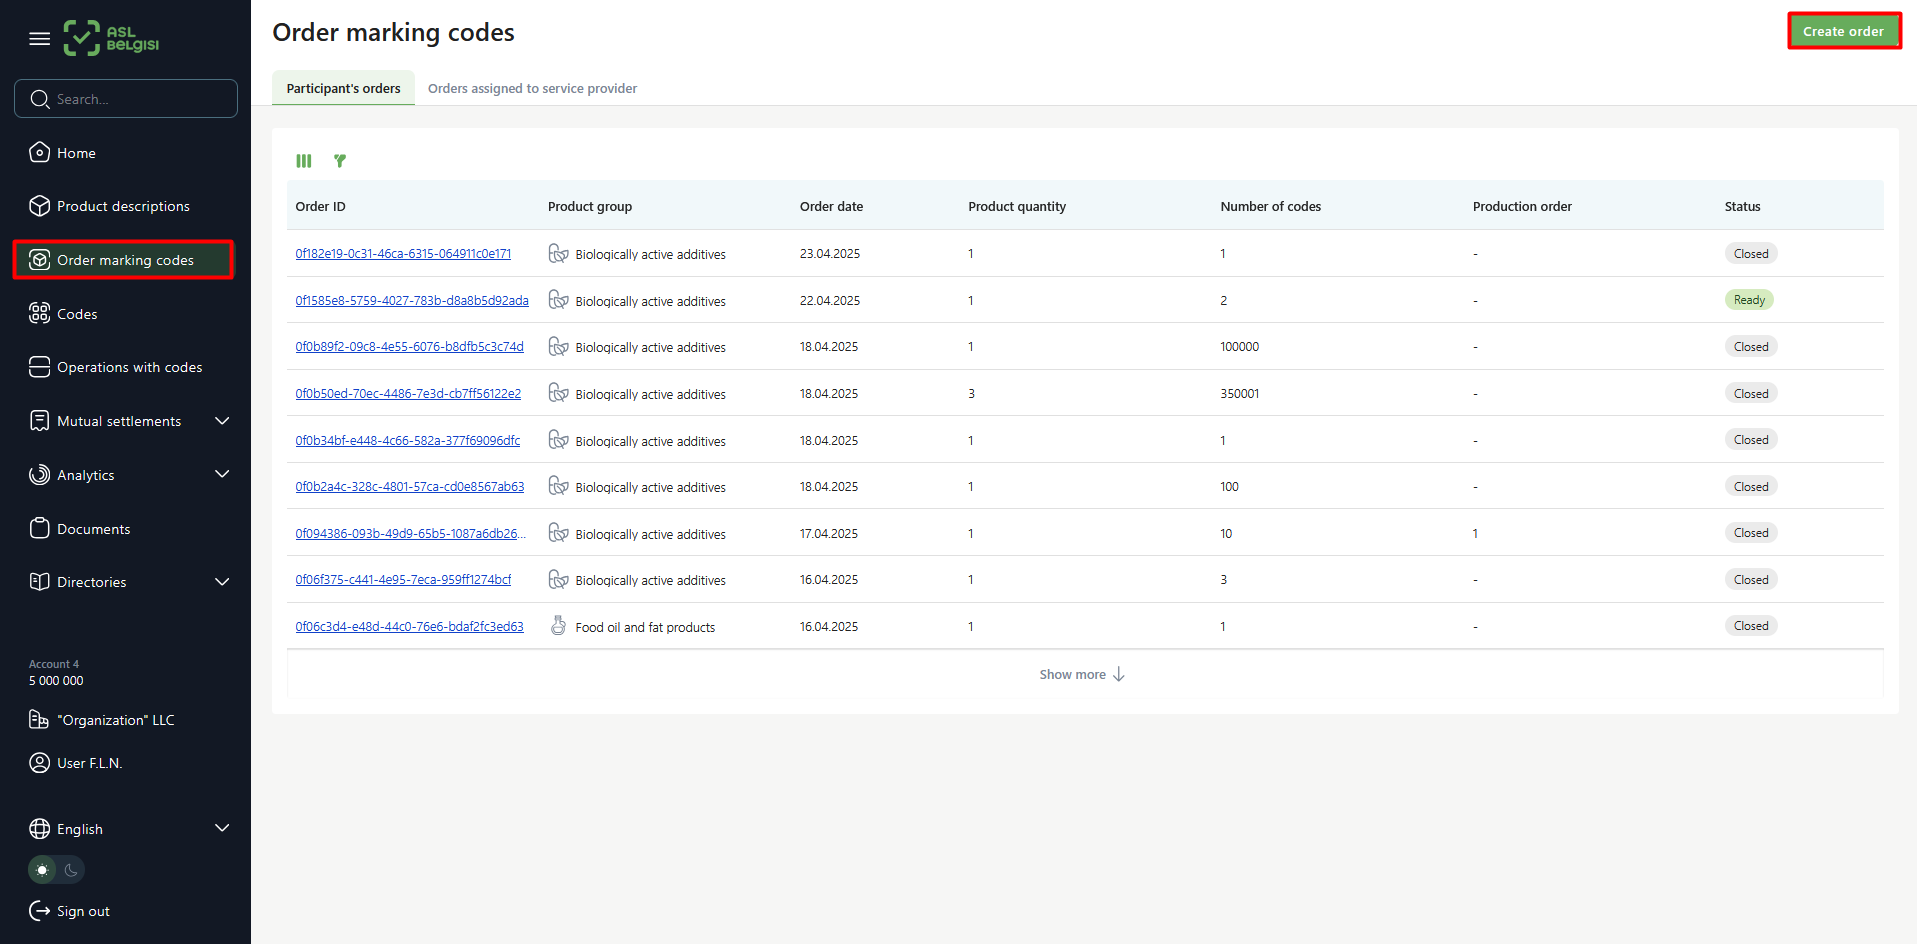1917x944 pixels.
Task: Click the Operations with codes icon
Action: click(40, 367)
